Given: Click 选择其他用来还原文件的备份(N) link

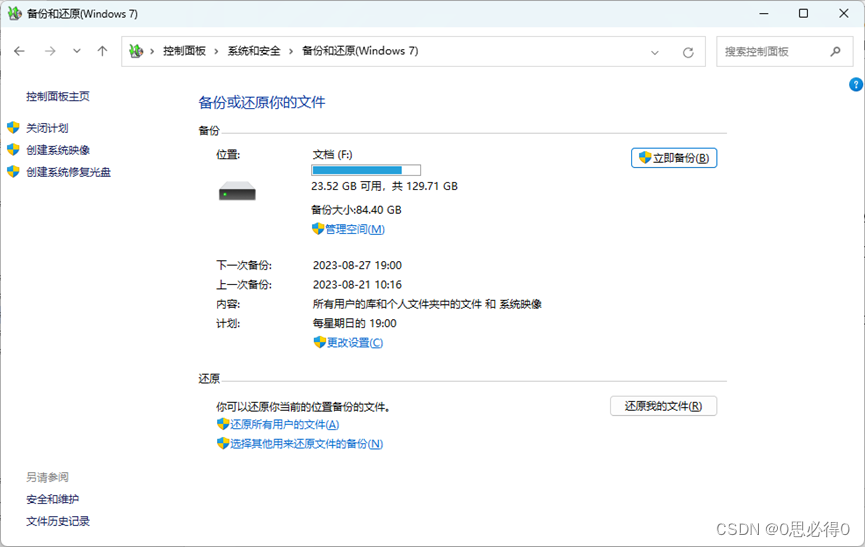Looking at the screenshot, I should 306,444.
